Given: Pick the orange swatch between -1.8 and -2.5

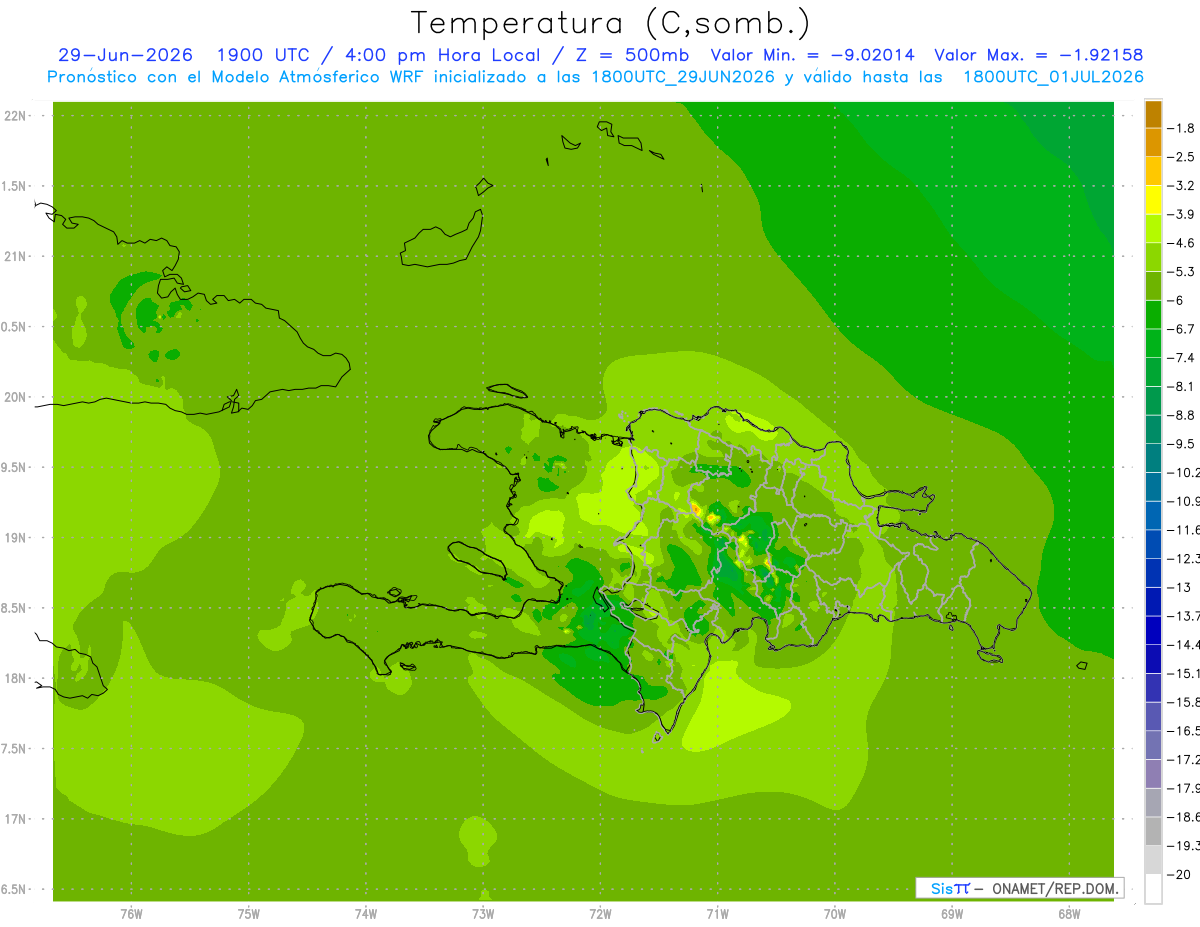Looking at the screenshot, I should pyautogui.click(x=1153, y=143).
